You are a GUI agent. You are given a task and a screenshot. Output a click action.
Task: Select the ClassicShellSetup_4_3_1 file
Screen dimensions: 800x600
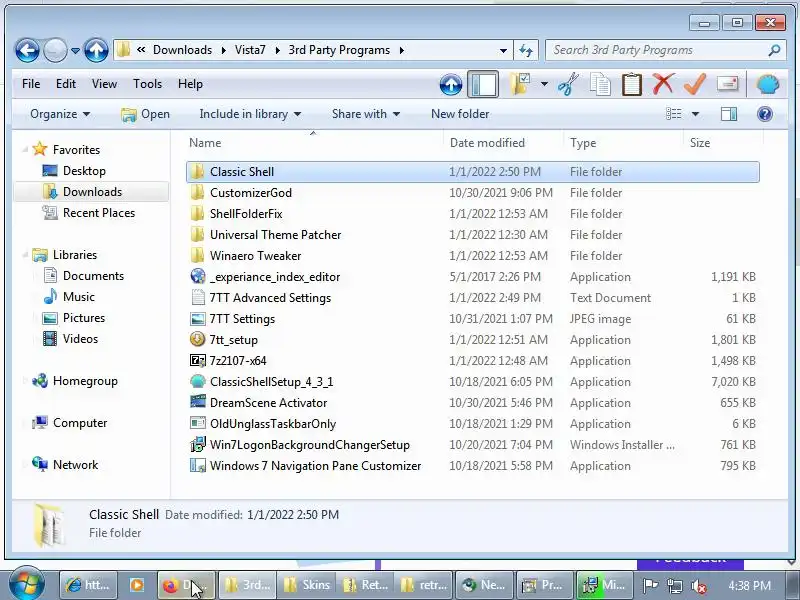[x=472, y=382]
